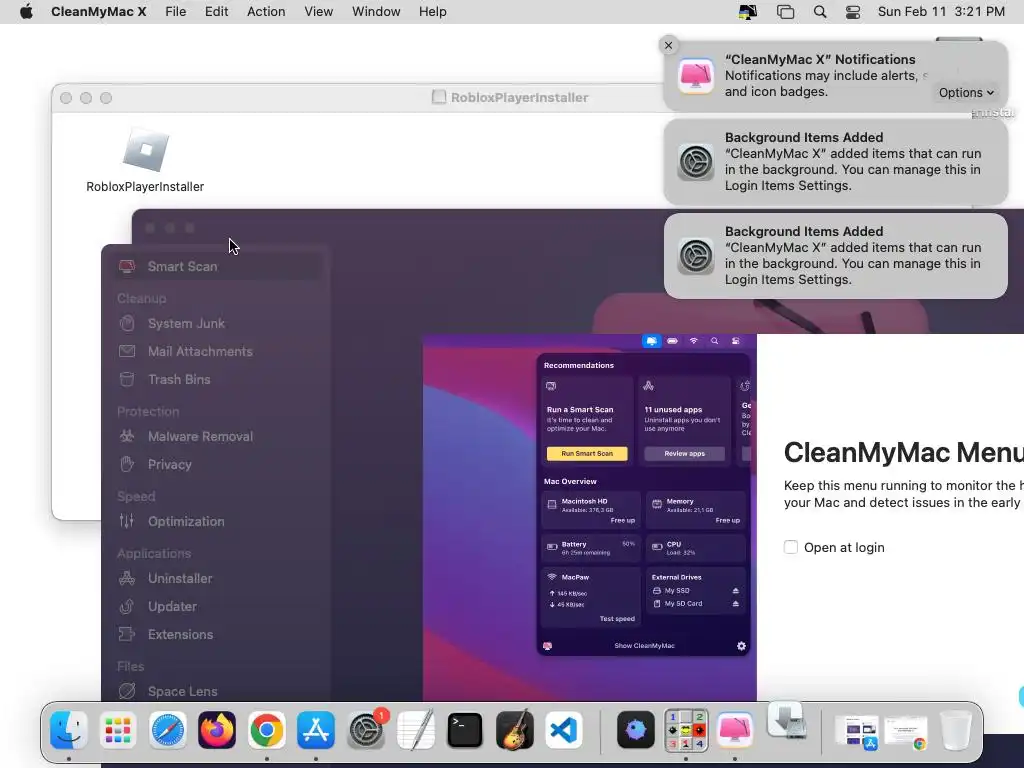
Task: Click the date and time in menu bar
Action: point(941,12)
